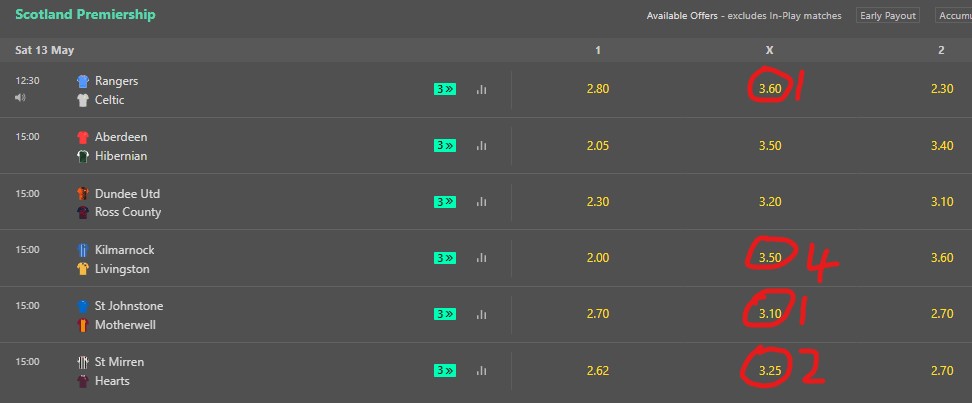Image resolution: width=972 pixels, height=403 pixels.
Task: Open stats icon for Aberdeen vs Hibernian
Action: point(481,146)
